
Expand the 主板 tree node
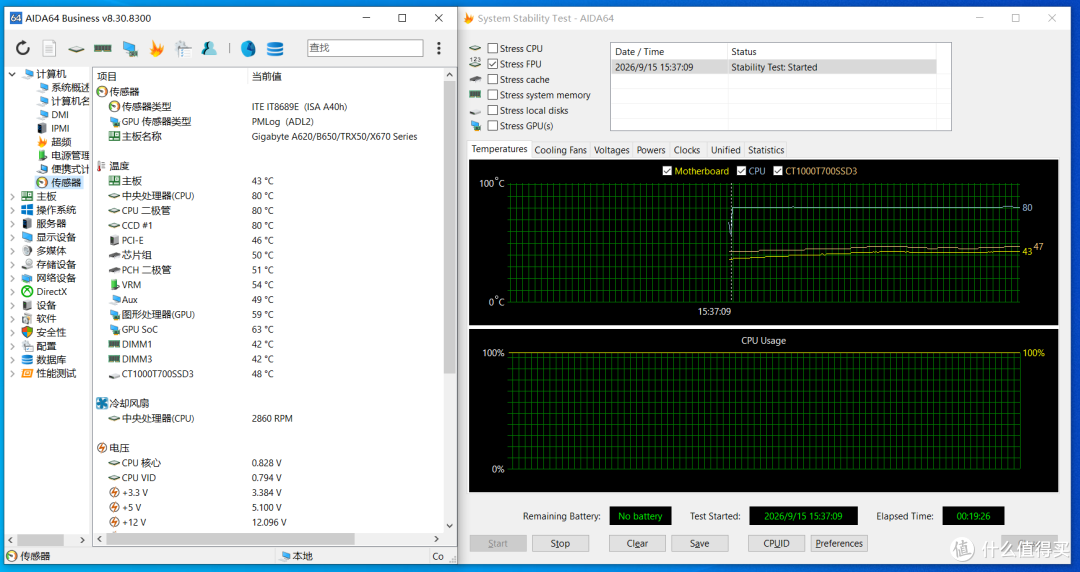(x=12, y=196)
